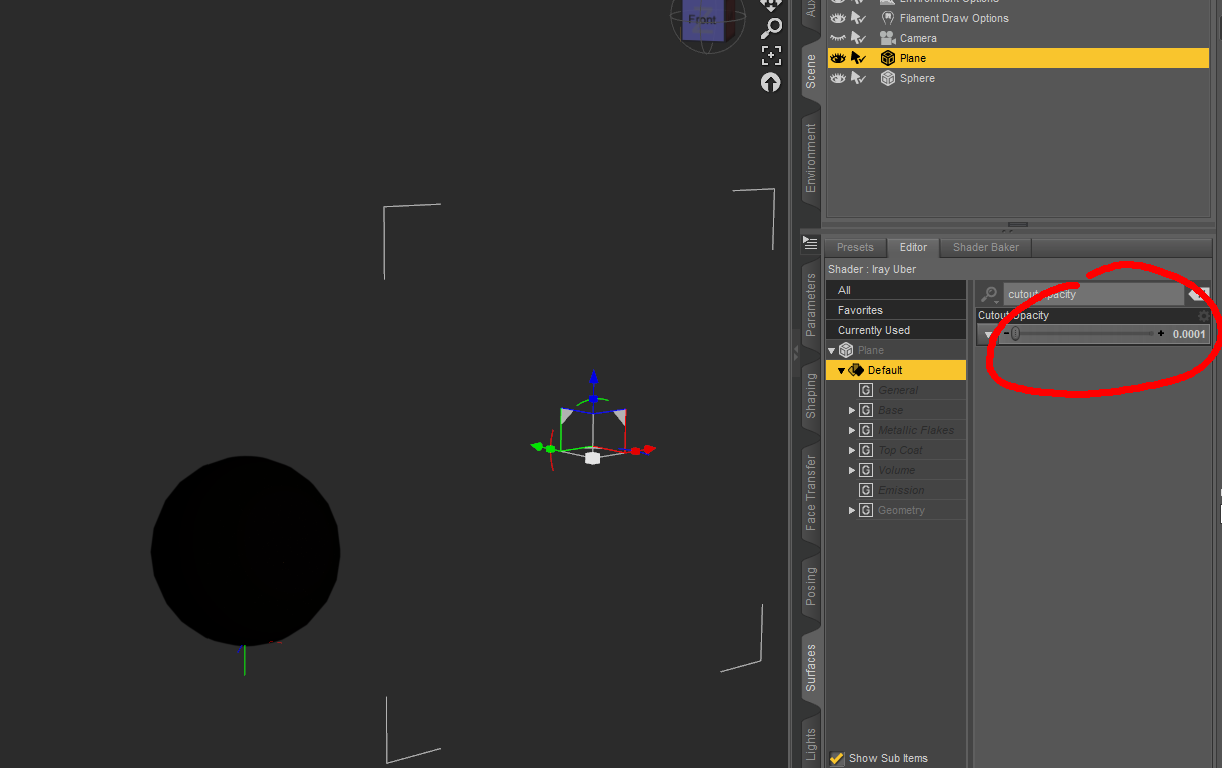Click the plus button on opacity slider
Viewport: 1222px width, 768px height.
point(1160,334)
